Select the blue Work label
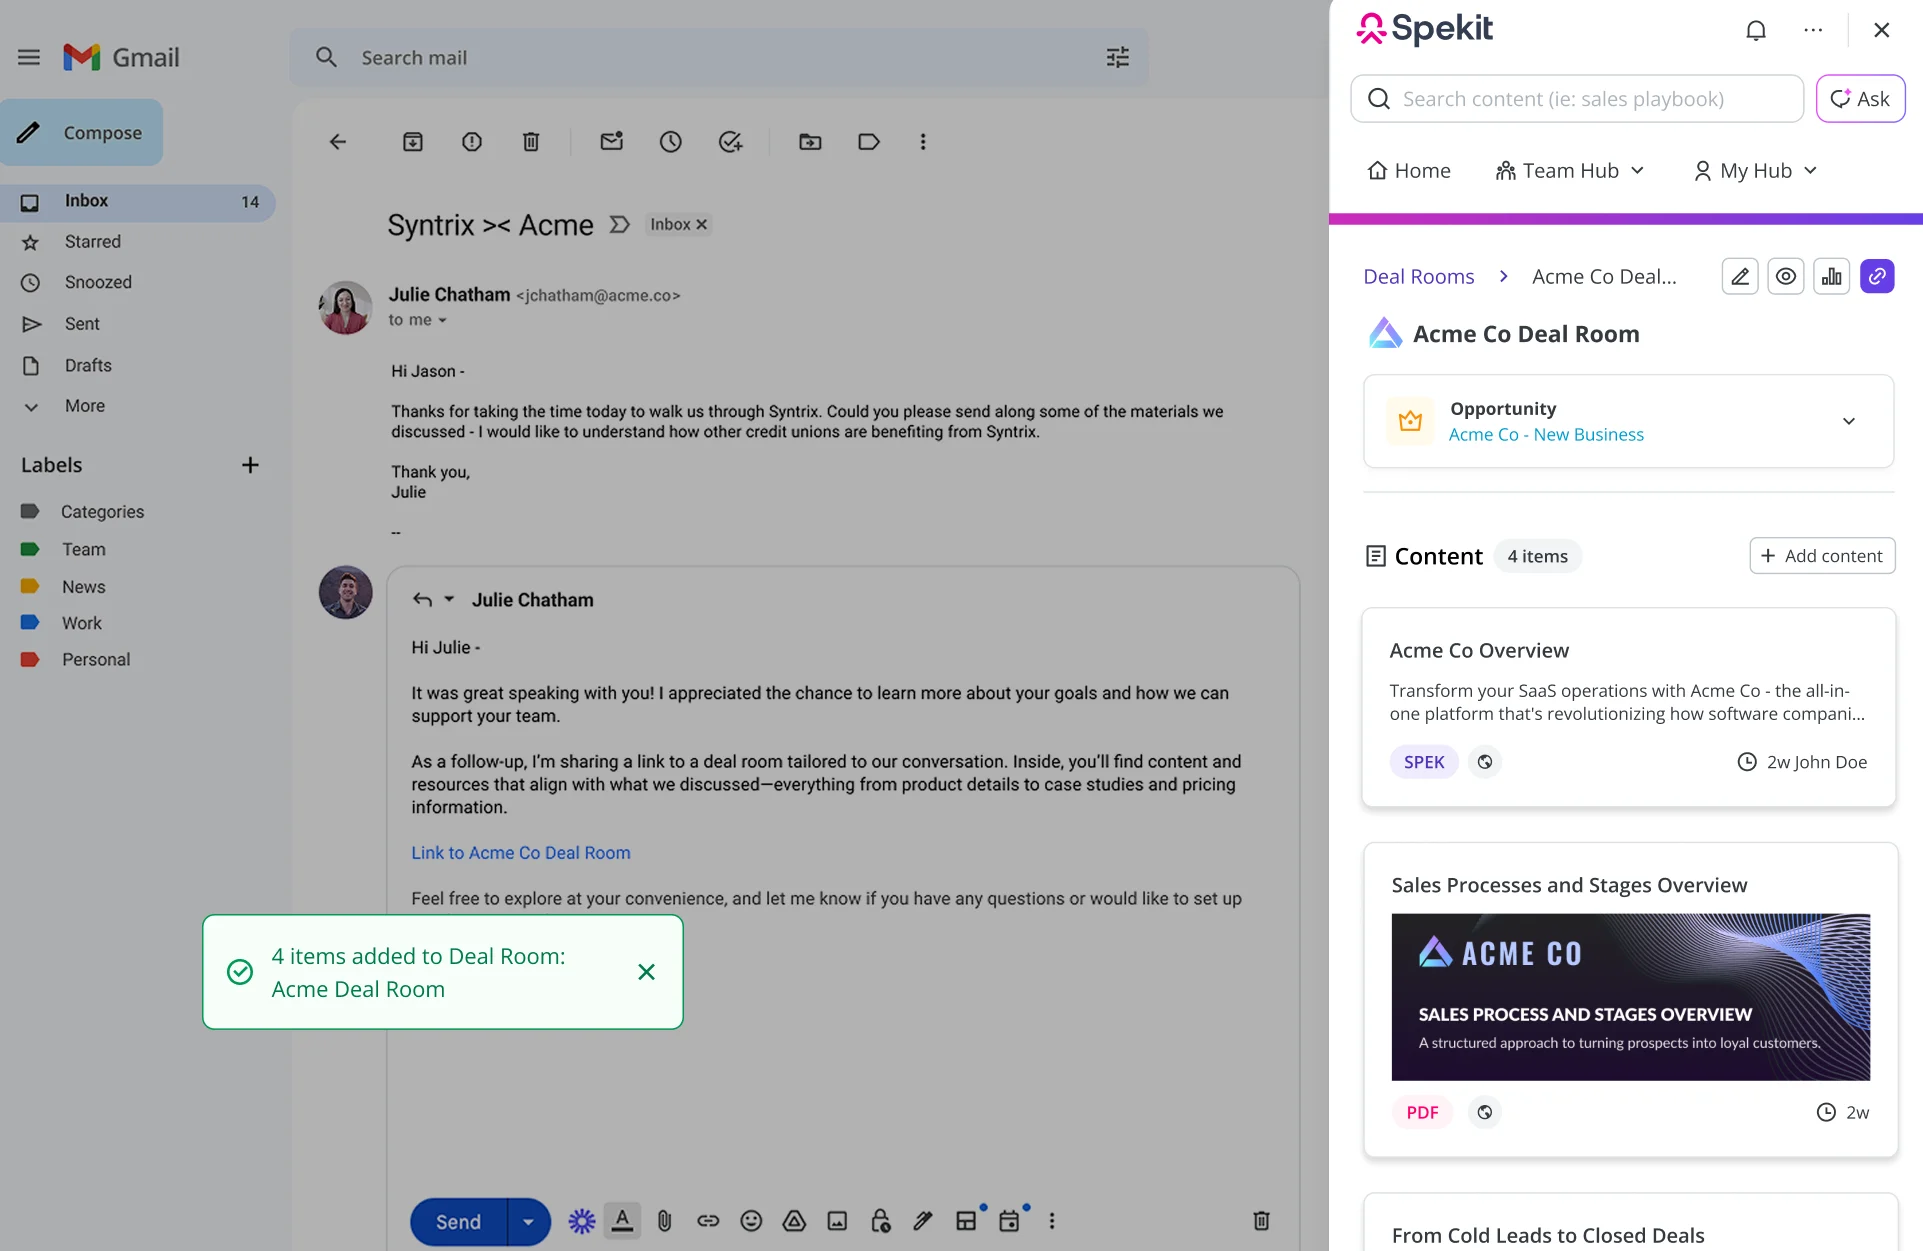This screenshot has height=1251, width=1923. pyautogui.click(x=81, y=623)
